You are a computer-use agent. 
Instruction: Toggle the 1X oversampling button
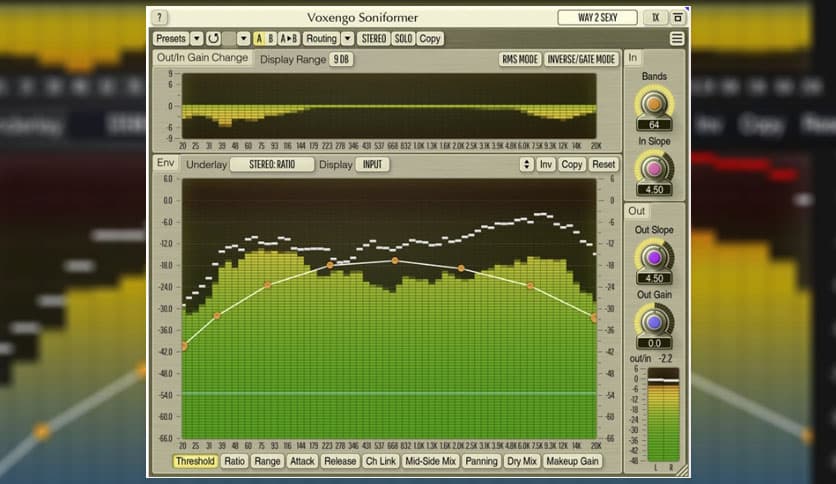655,18
